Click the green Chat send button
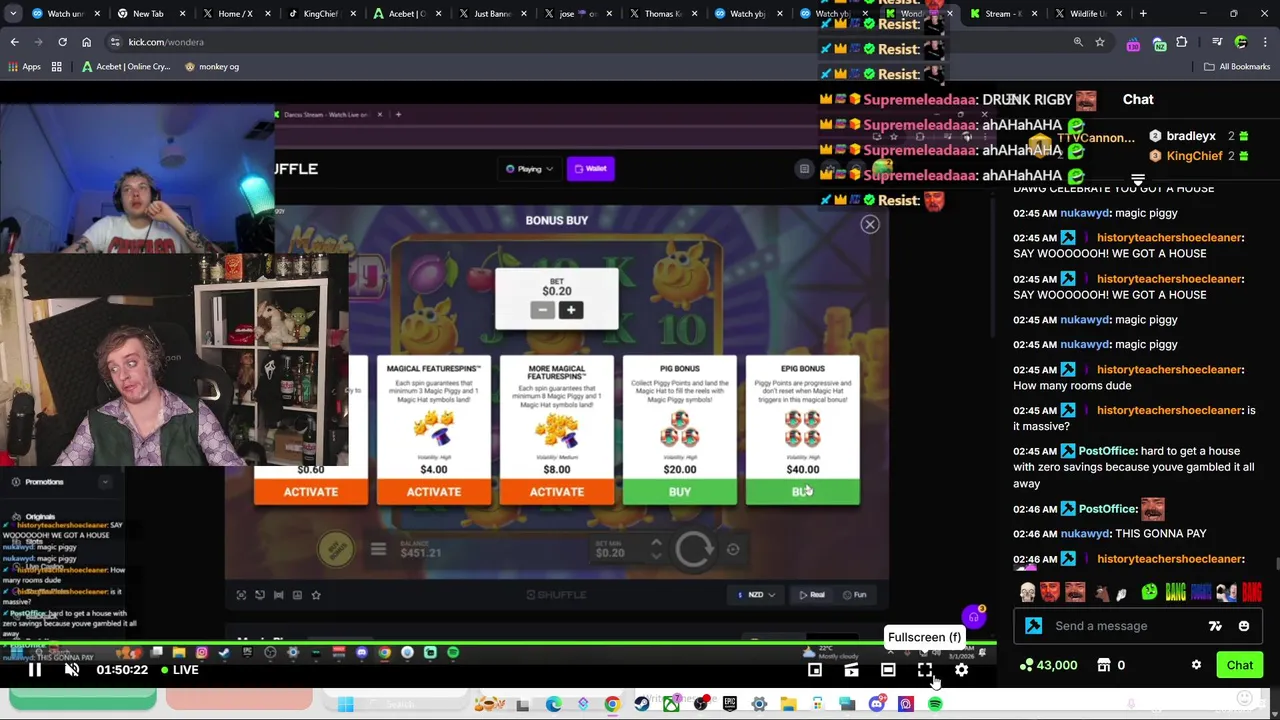This screenshot has height=720, width=1280. [x=1239, y=665]
